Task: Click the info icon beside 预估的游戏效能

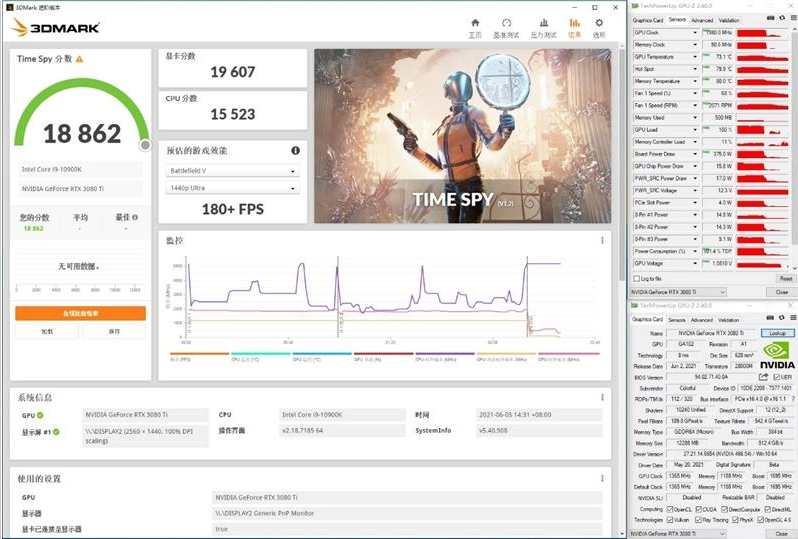Action: tap(296, 150)
